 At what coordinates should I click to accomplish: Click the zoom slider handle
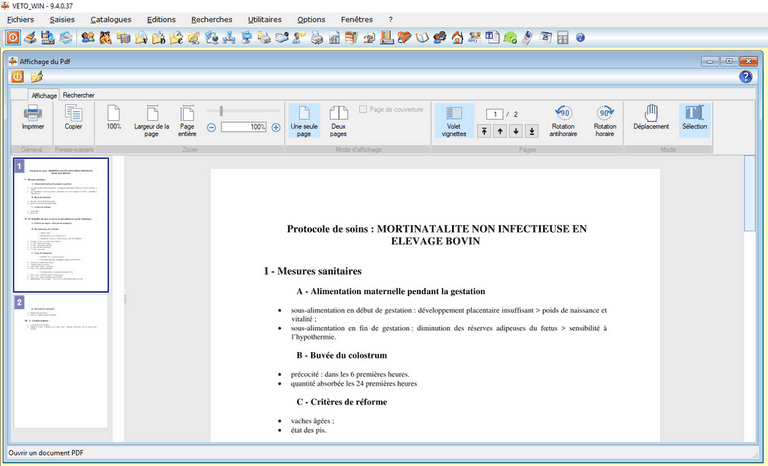coord(221,111)
